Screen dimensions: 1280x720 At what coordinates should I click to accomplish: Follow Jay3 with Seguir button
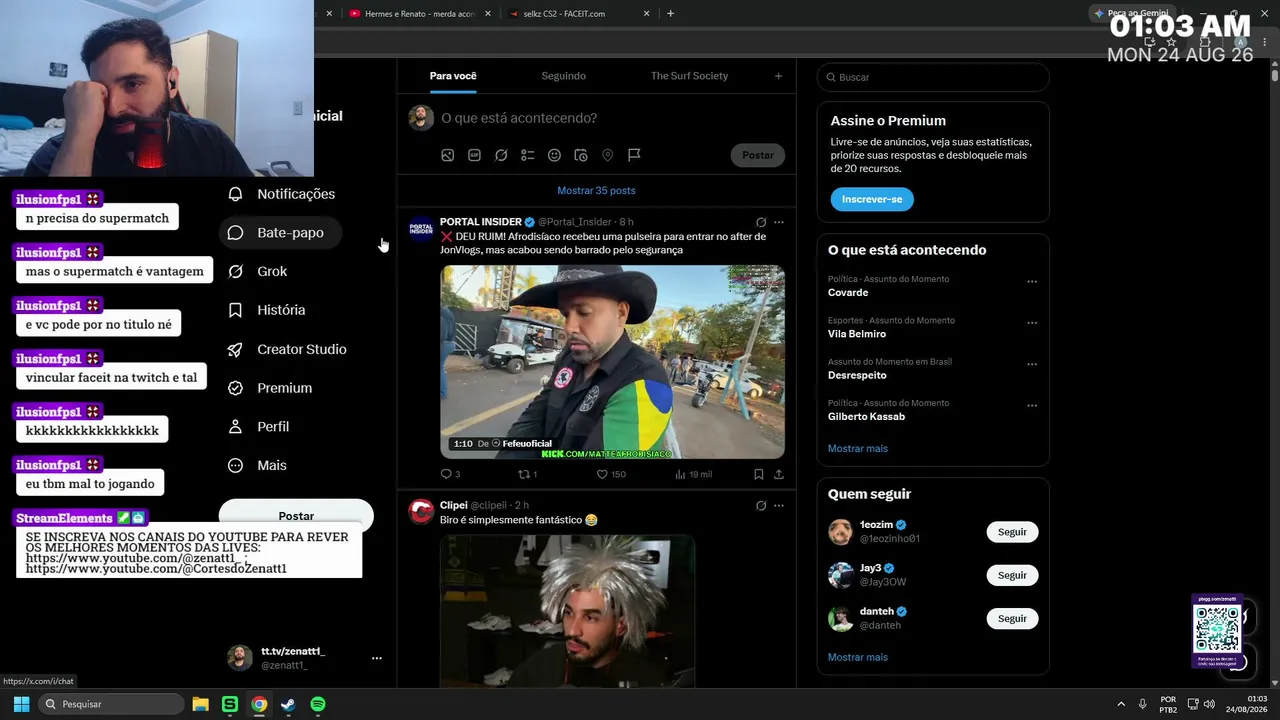click(1012, 575)
